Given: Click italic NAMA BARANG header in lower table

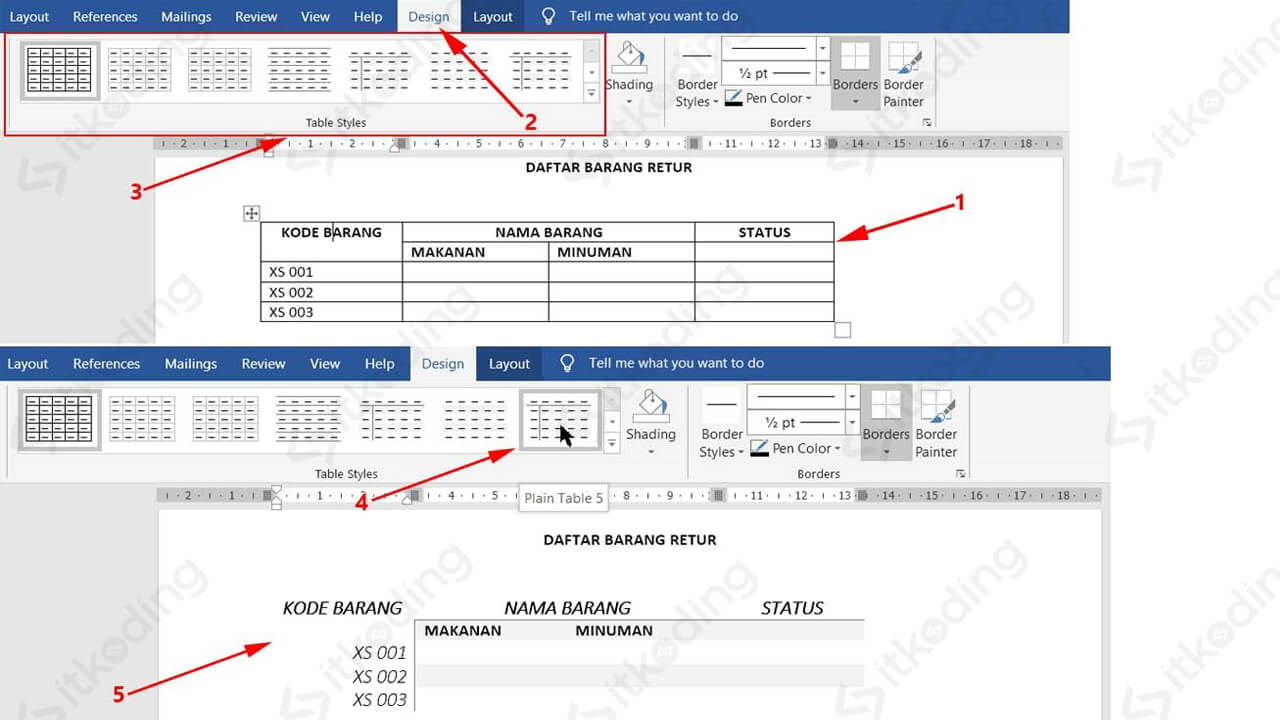Looking at the screenshot, I should (x=568, y=608).
